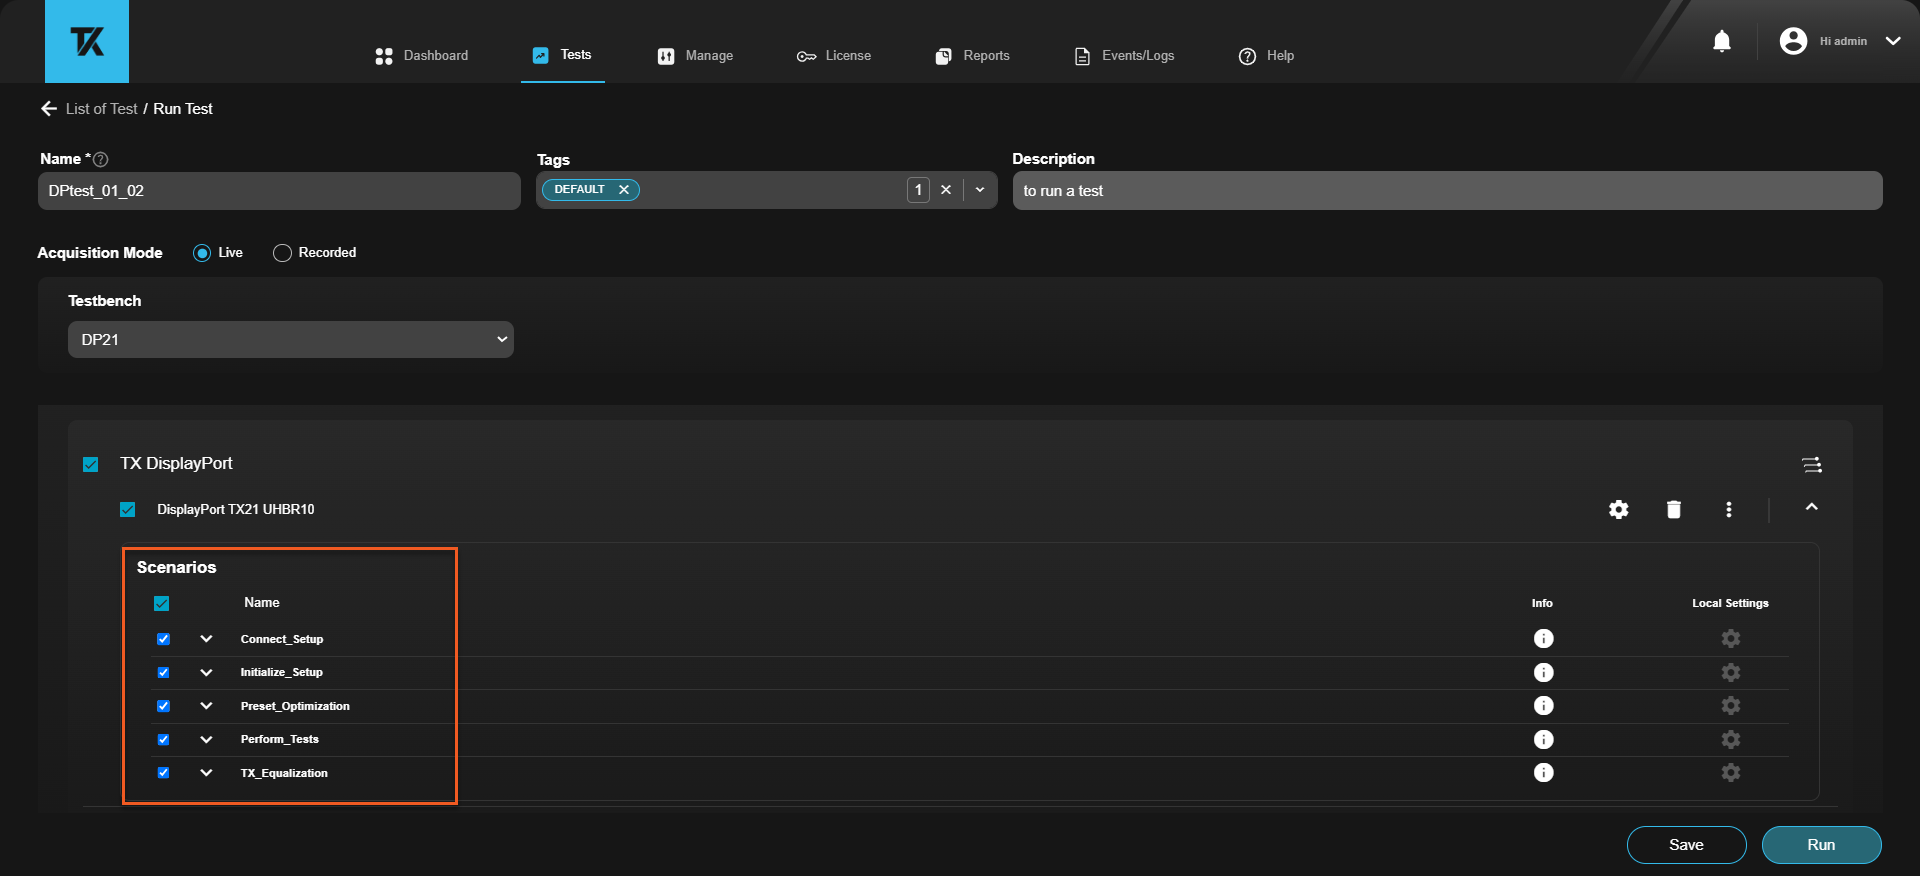This screenshot has width=1920, height=876.
Task: Open three-dot menu for DisplayPort TX21 UHBR10
Action: (x=1728, y=510)
